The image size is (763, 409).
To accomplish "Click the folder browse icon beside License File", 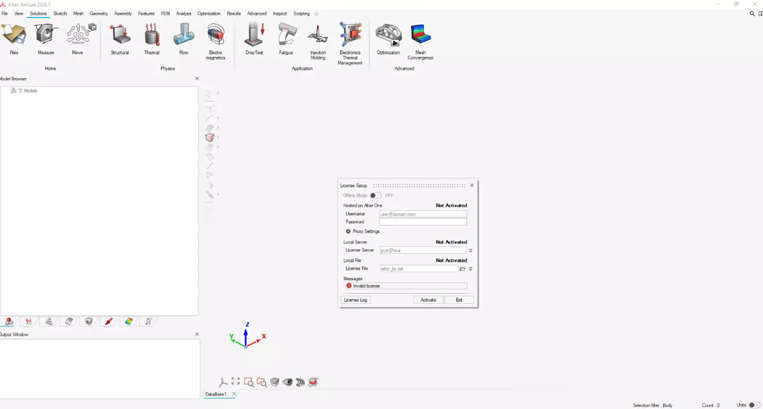I will coord(462,268).
